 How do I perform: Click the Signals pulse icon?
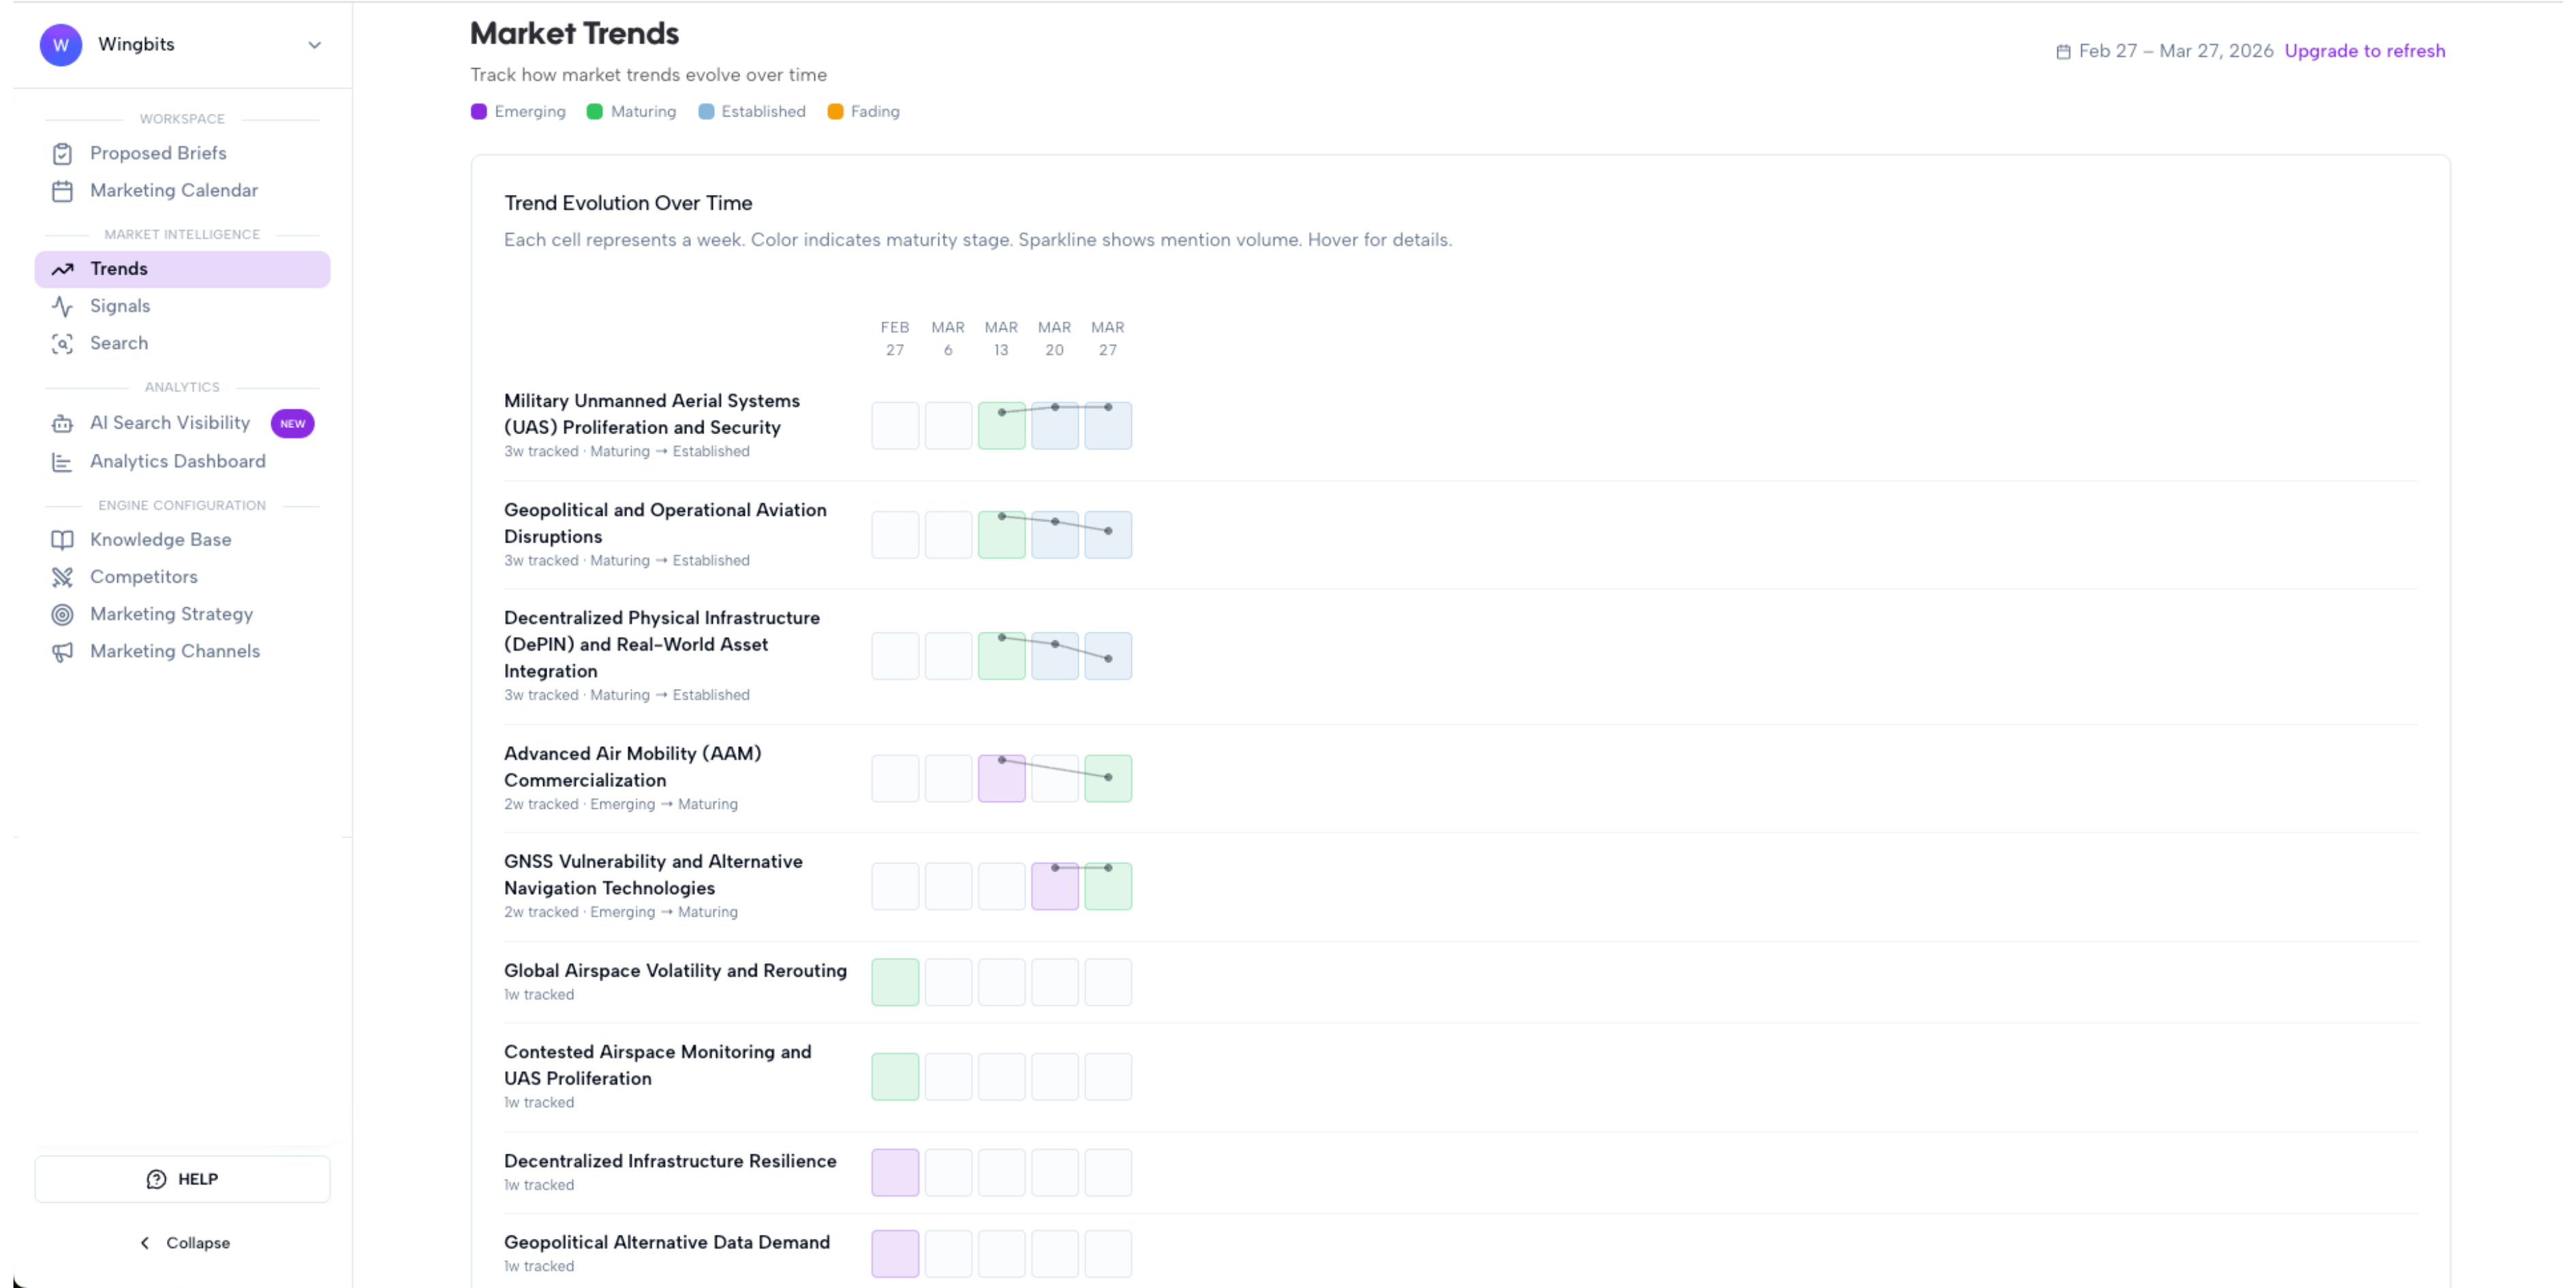(62, 306)
